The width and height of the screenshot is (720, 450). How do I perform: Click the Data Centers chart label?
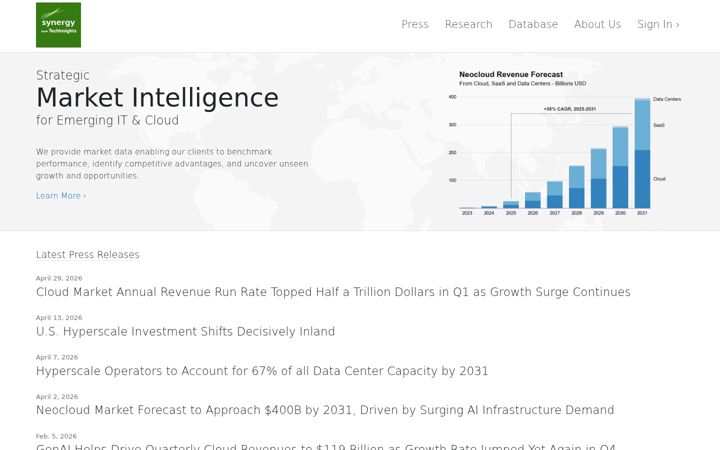[667, 99]
